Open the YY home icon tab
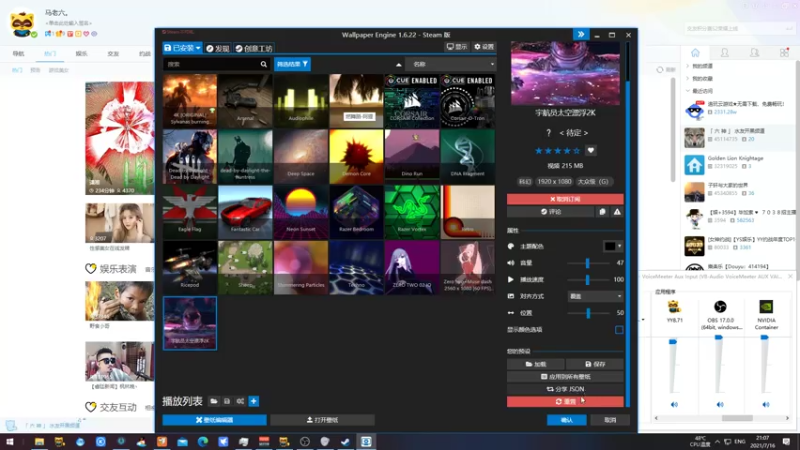 (x=695, y=53)
